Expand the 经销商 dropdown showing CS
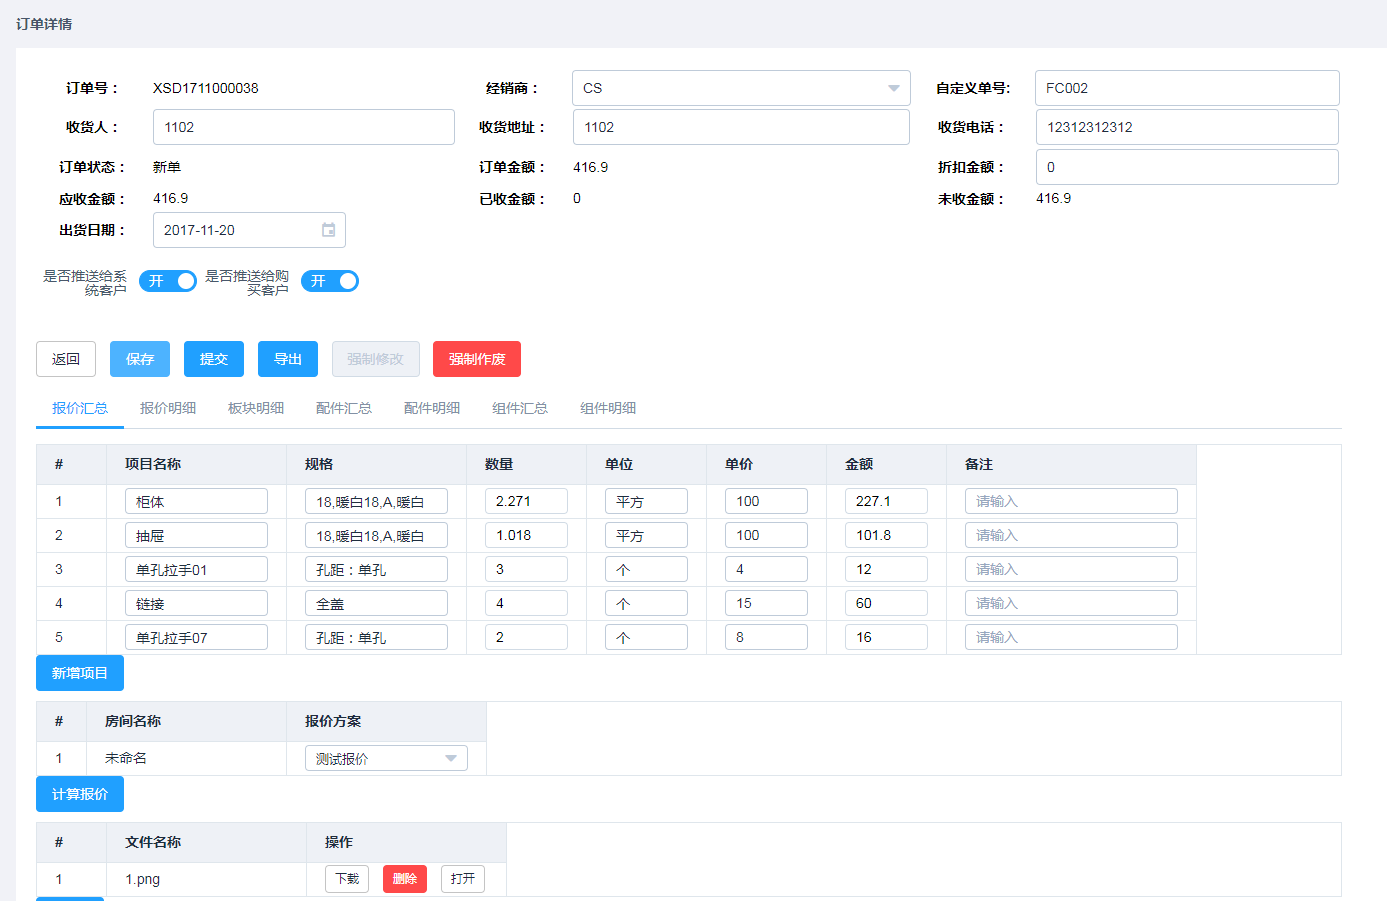This screenshot has width=1387, height=901. coord(741,88)
